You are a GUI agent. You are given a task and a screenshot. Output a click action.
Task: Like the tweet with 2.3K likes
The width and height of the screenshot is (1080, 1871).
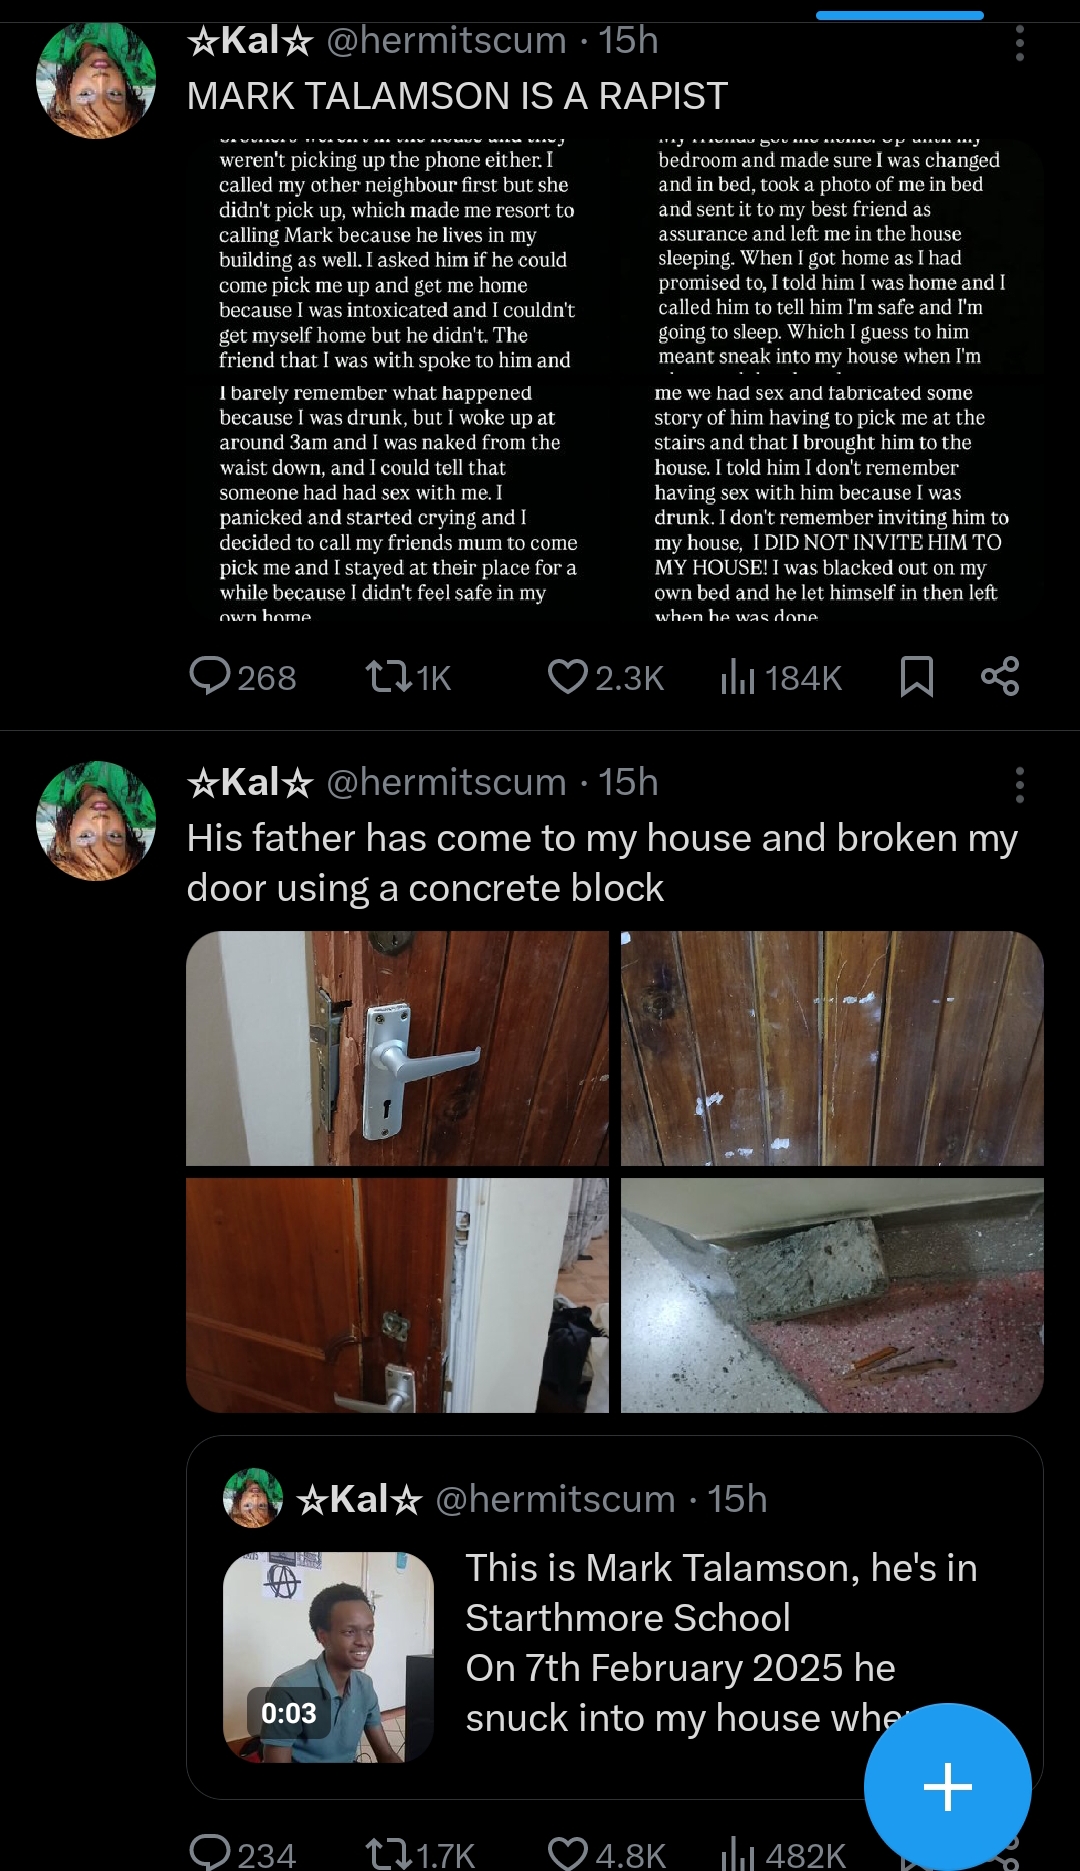pyautogui.click(x=605, y=677)
